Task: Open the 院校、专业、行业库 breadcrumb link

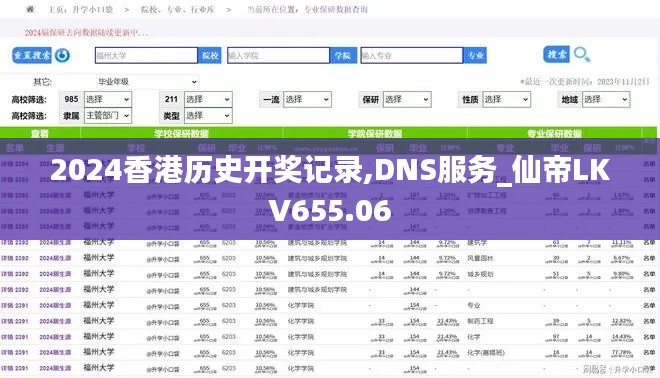Action: tap(178, 9)
